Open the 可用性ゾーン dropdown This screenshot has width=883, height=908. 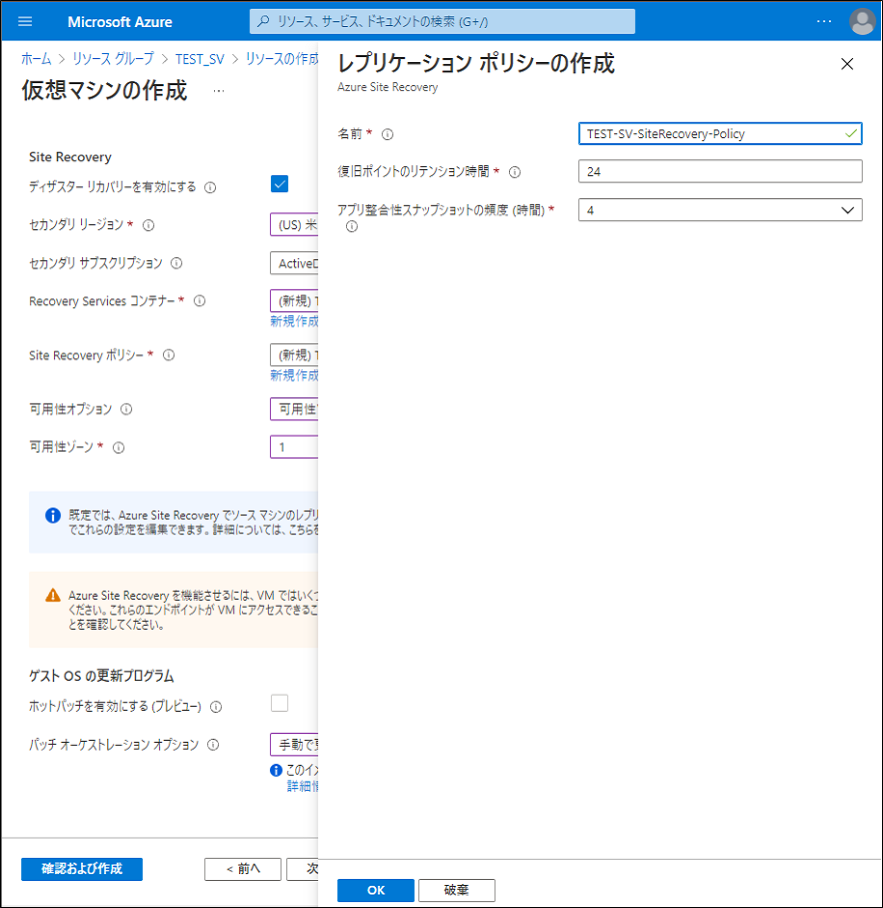pyautogui.click(x=294, y=447)
